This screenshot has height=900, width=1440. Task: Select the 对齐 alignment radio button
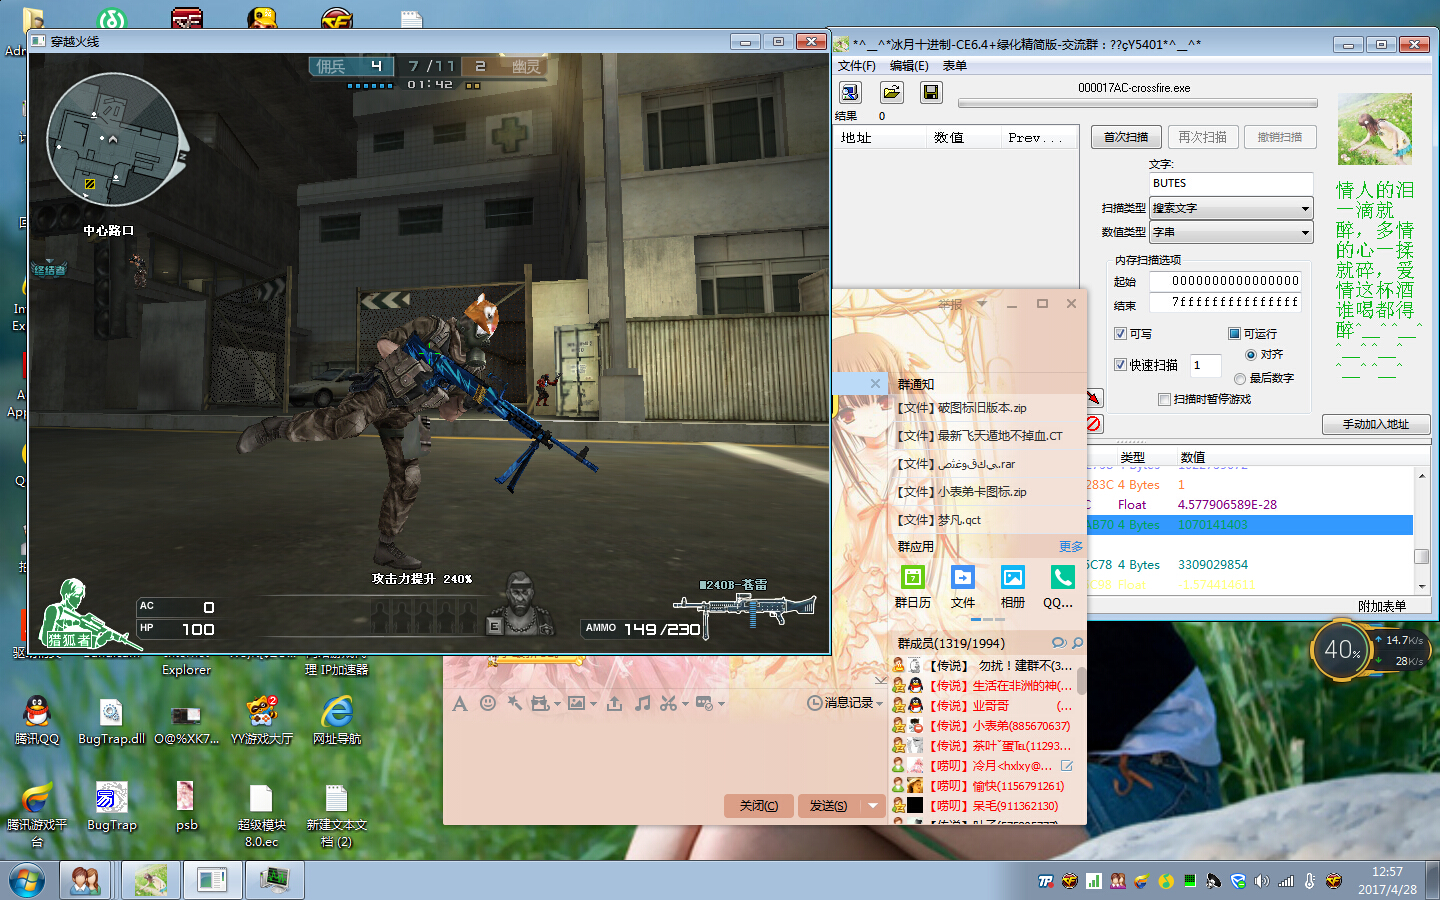(1251, 355)
